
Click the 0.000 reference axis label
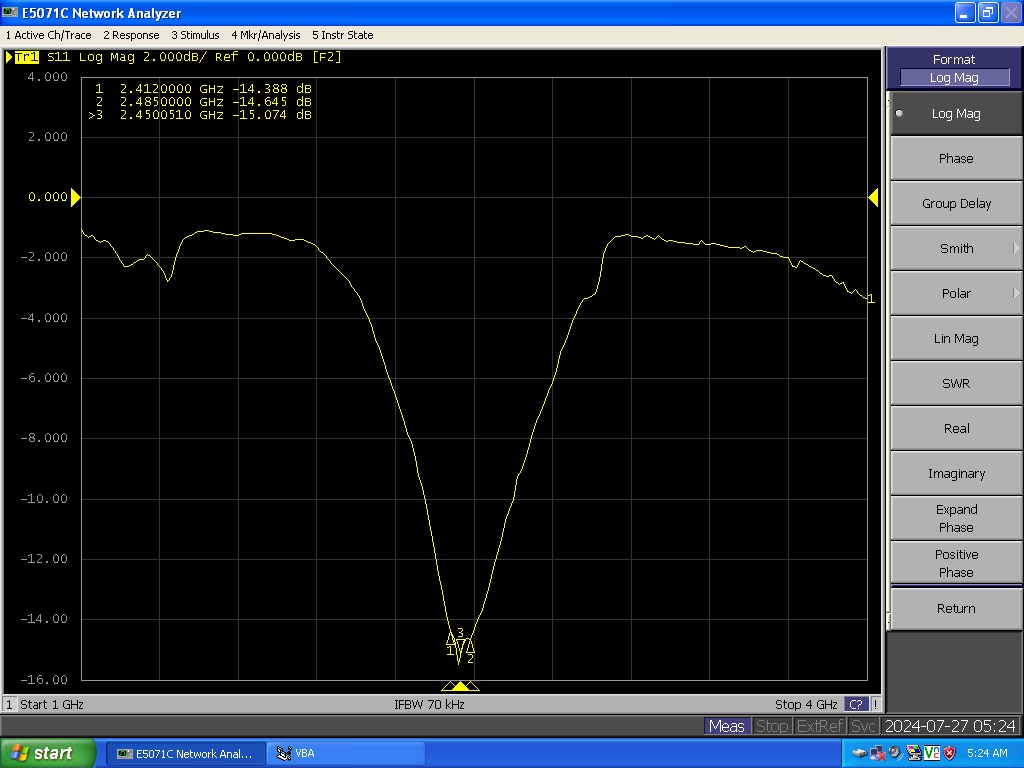48,197
